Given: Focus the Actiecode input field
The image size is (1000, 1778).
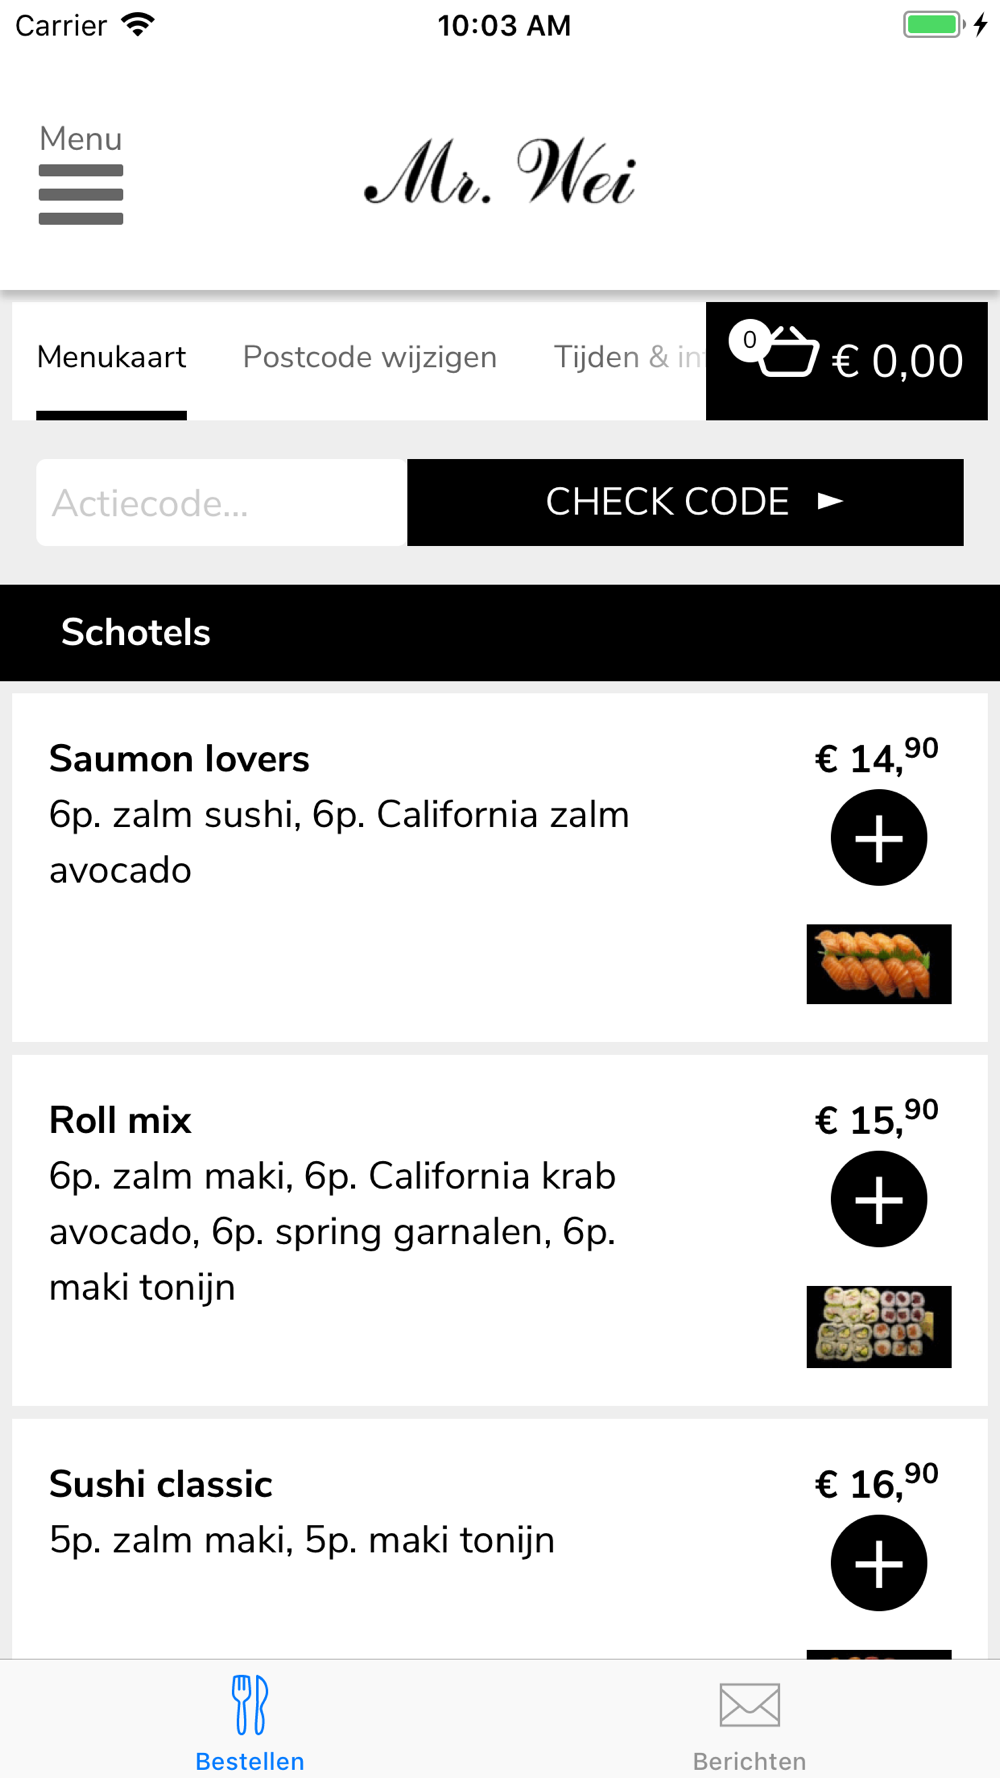Looking at the screenshot, I should pyautogui.click(x=222, y=502).
